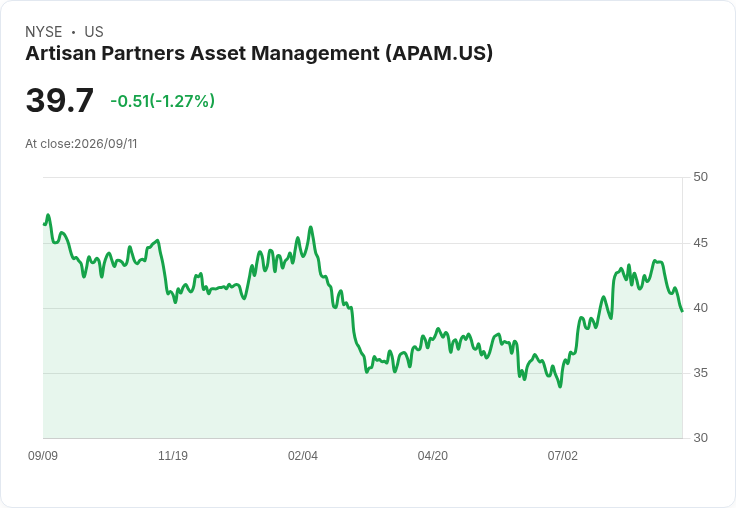This screenshot has width=736, height=508.
Task: Click the US market label
Action: [94, 32]
